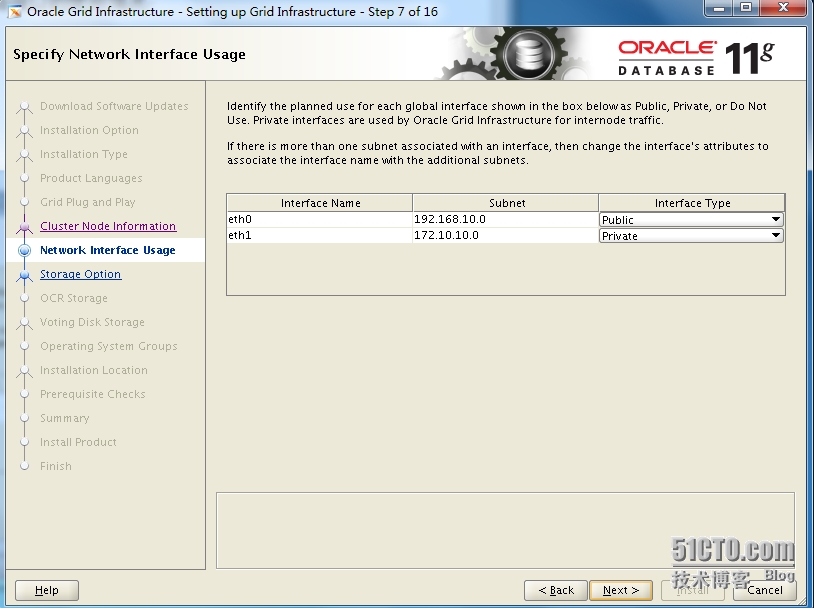The height and width of the screenshot is (608, 814).
Task: Open Interface Type dropdown for eth0
Action: pos(691,220)
